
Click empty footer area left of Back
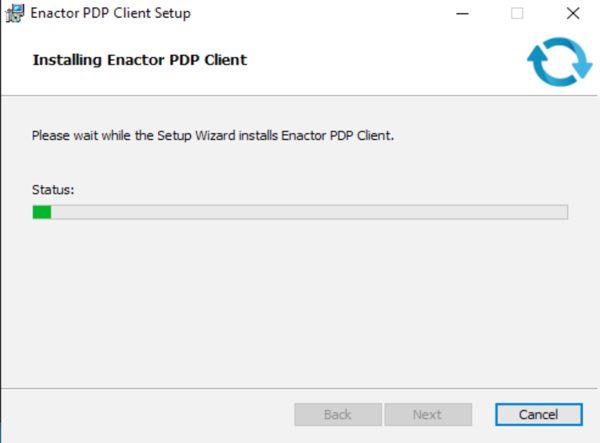coord(150,414)
